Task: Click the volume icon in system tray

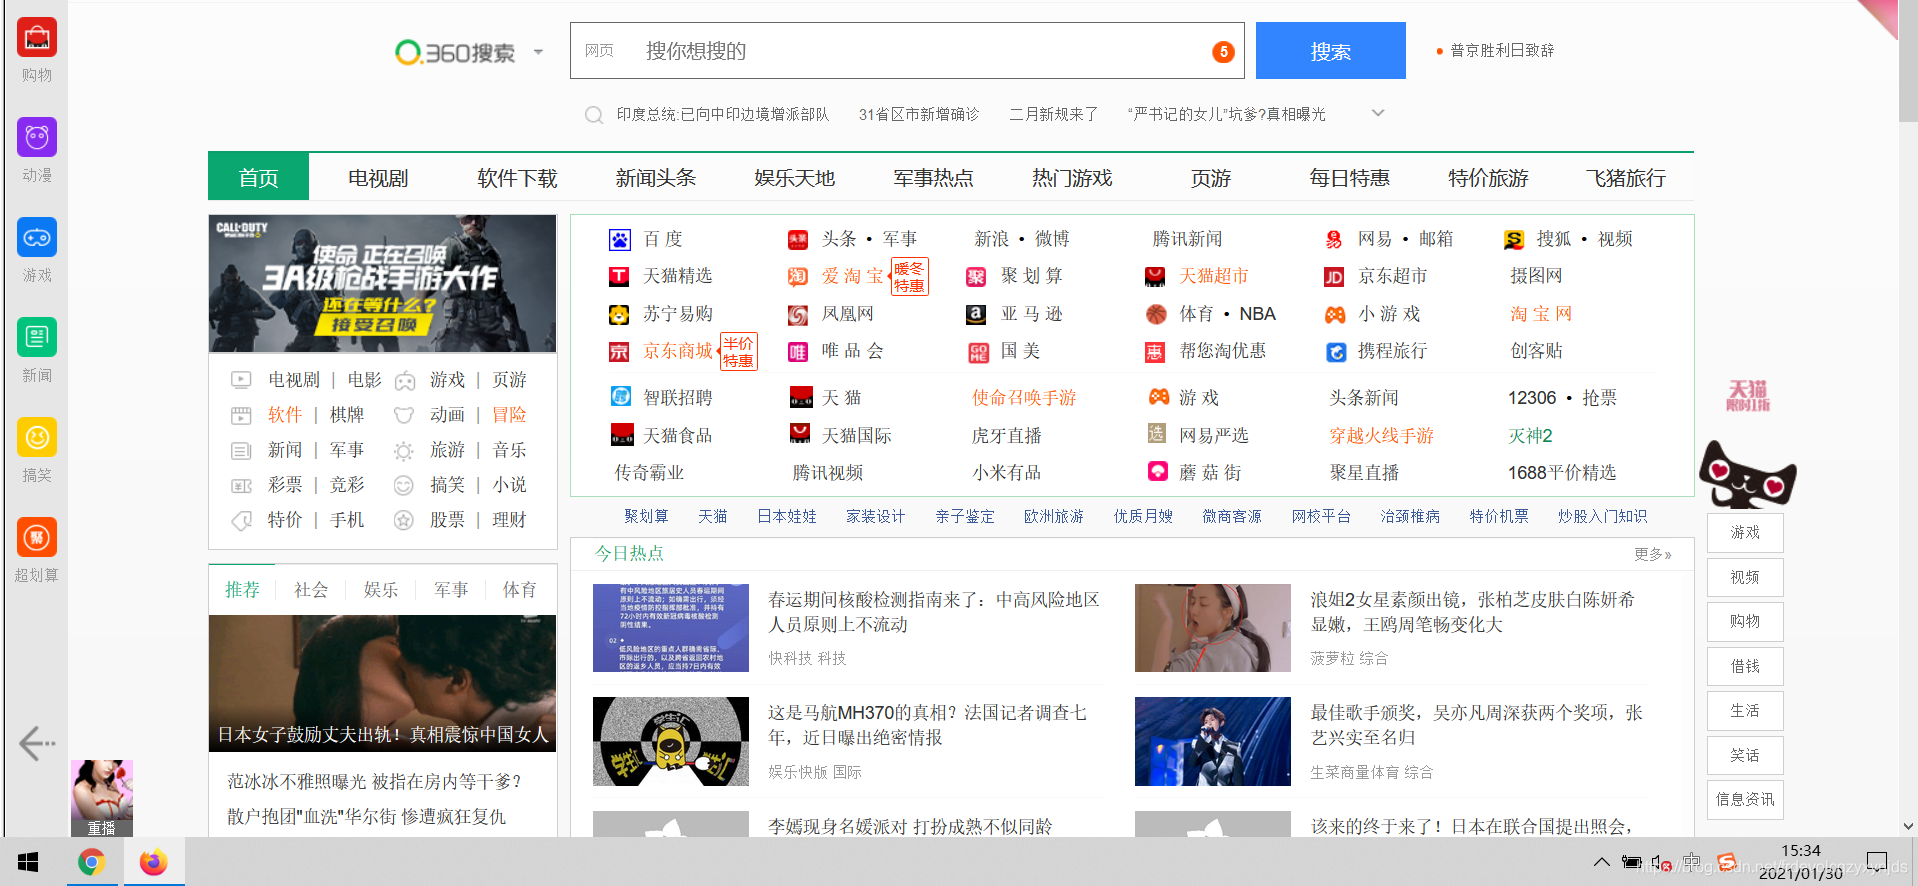Action: tap(1661, 863)
